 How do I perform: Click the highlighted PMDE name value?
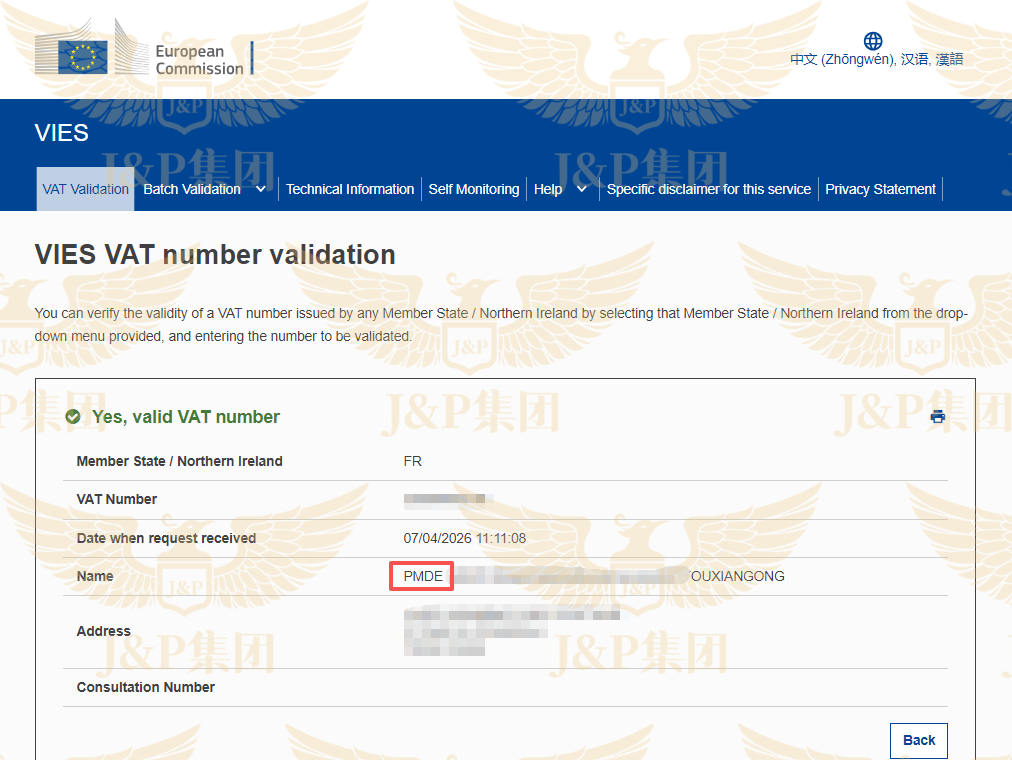(x=421, y=576)
